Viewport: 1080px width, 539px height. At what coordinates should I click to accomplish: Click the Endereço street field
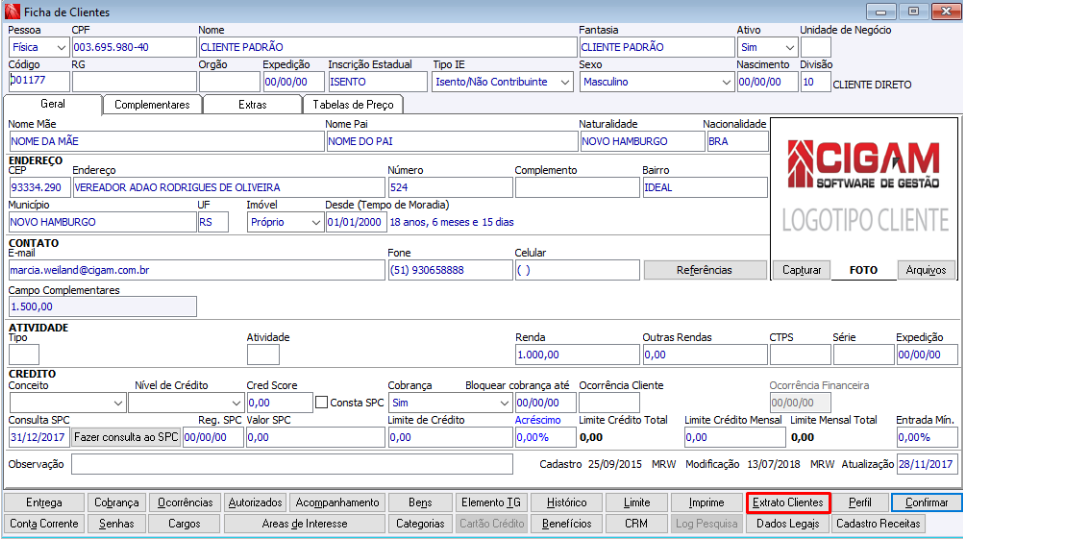click(229, 187)
